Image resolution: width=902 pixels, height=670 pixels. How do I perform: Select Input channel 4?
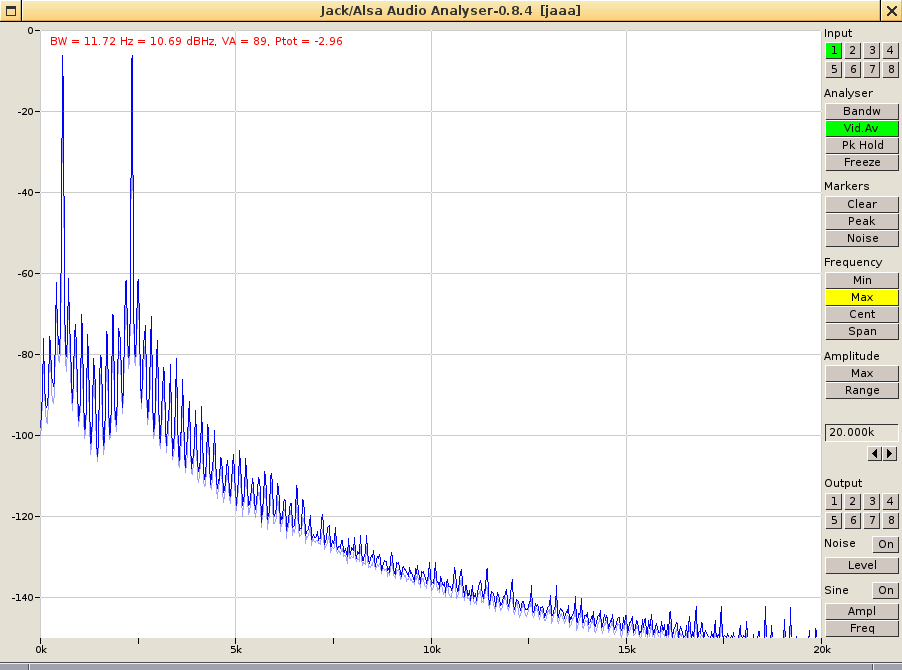click(x=890, y=51)
